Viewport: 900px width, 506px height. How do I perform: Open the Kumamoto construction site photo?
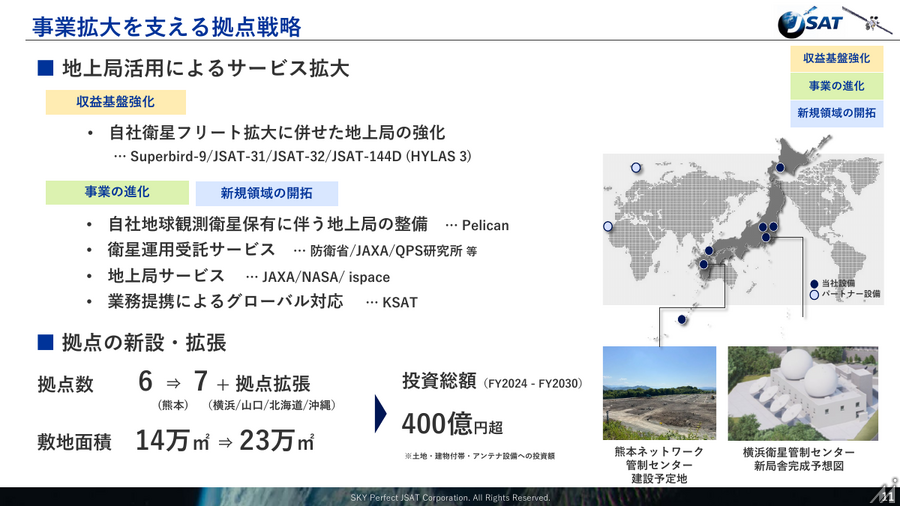click(x=660, y=393)
